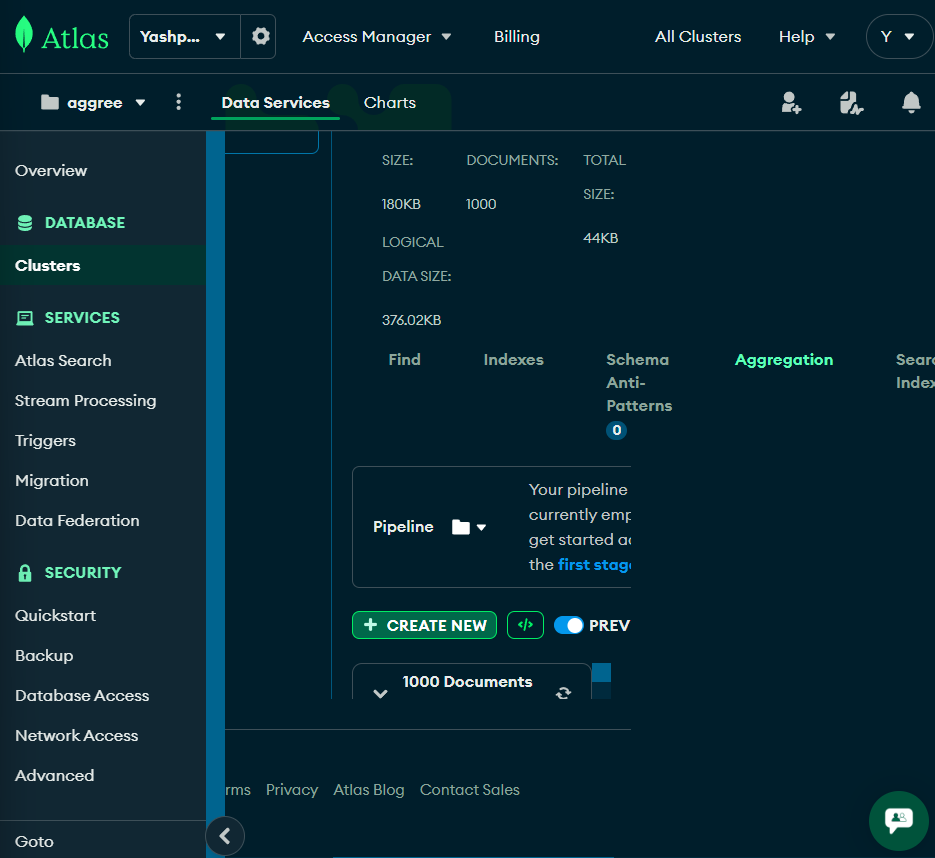Open the support chat bubble
Image resolution: width=935 pixels, height=858 pixels.
pyautogui.click(x=899, y=820)
